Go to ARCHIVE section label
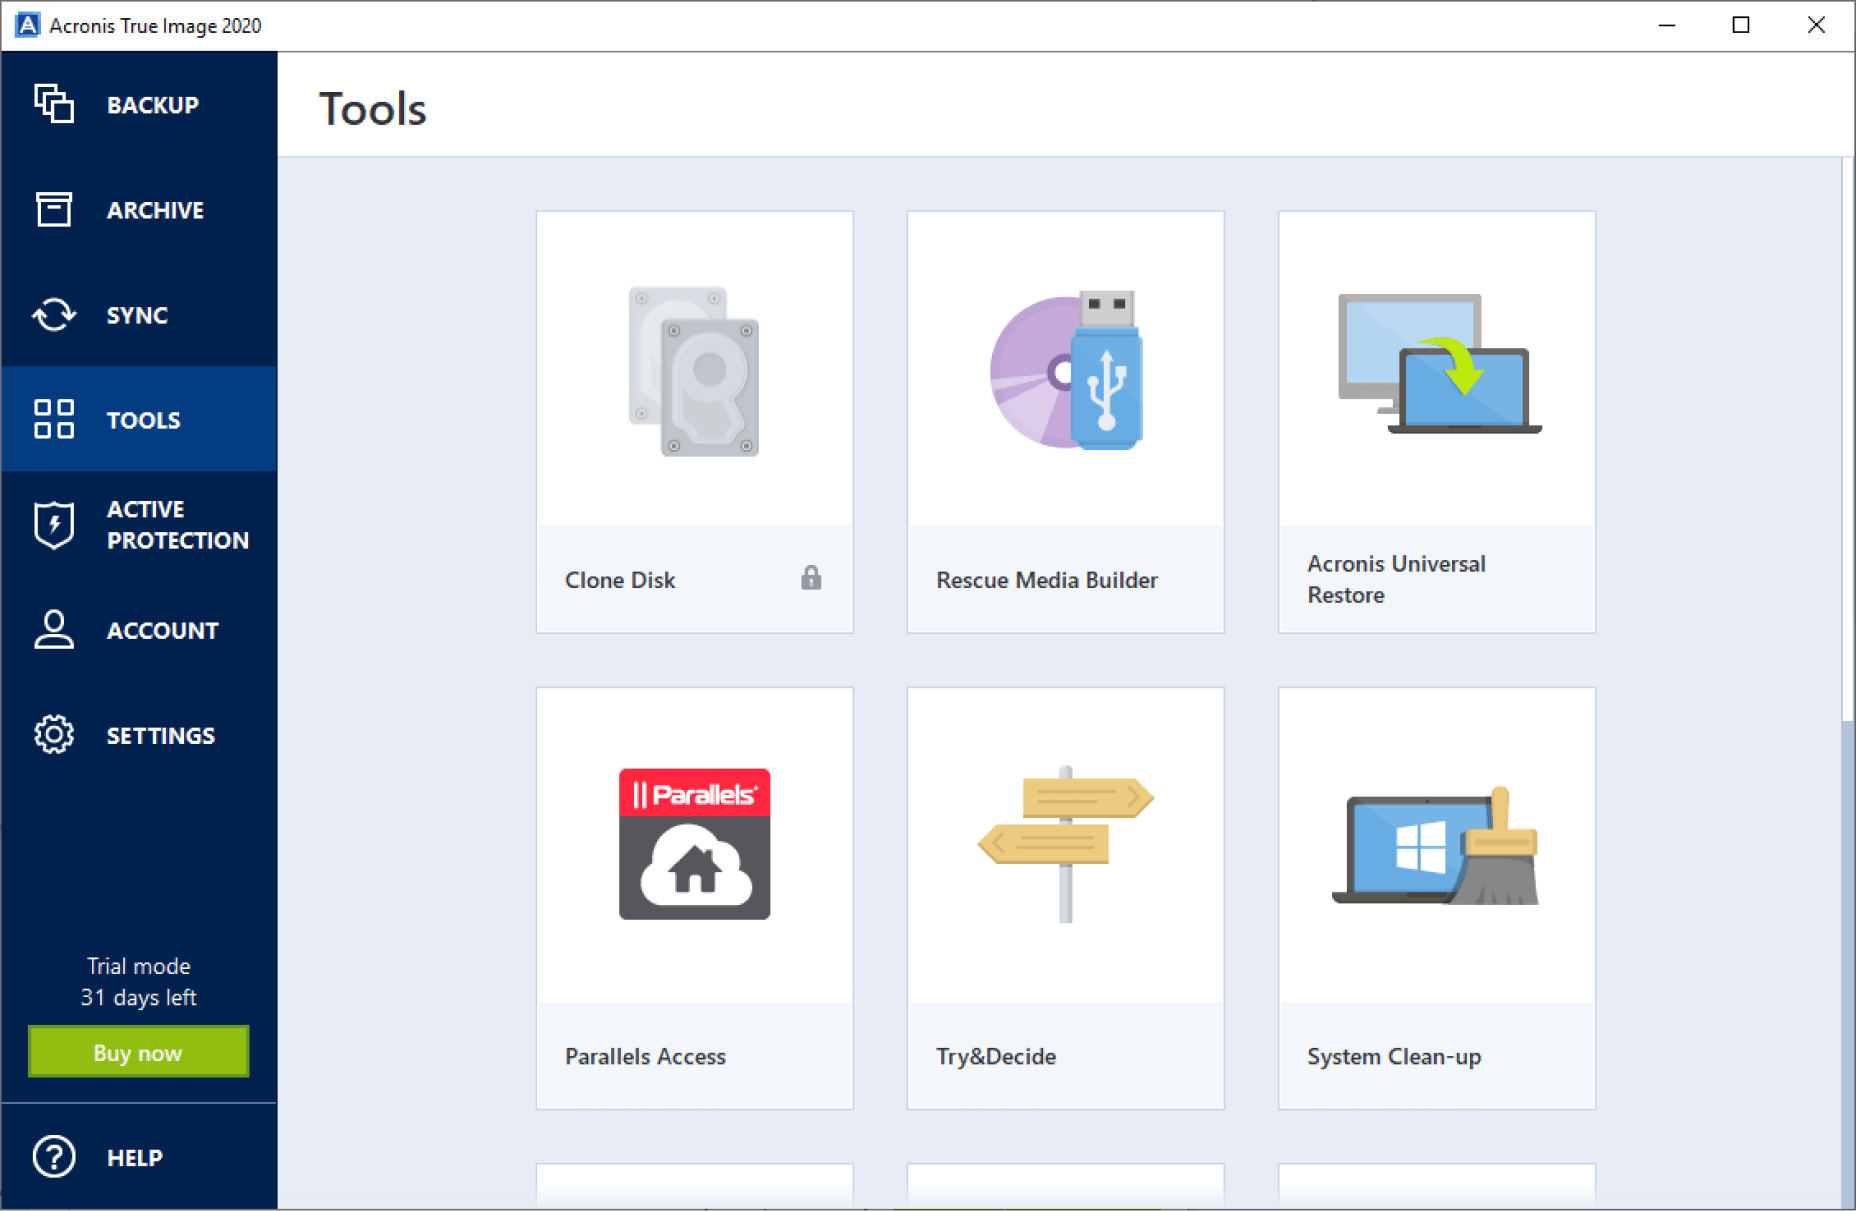 click(155, 210)
